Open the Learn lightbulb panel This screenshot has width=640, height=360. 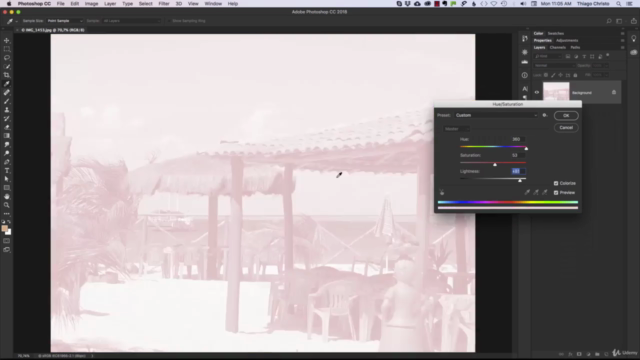(633, 38)
